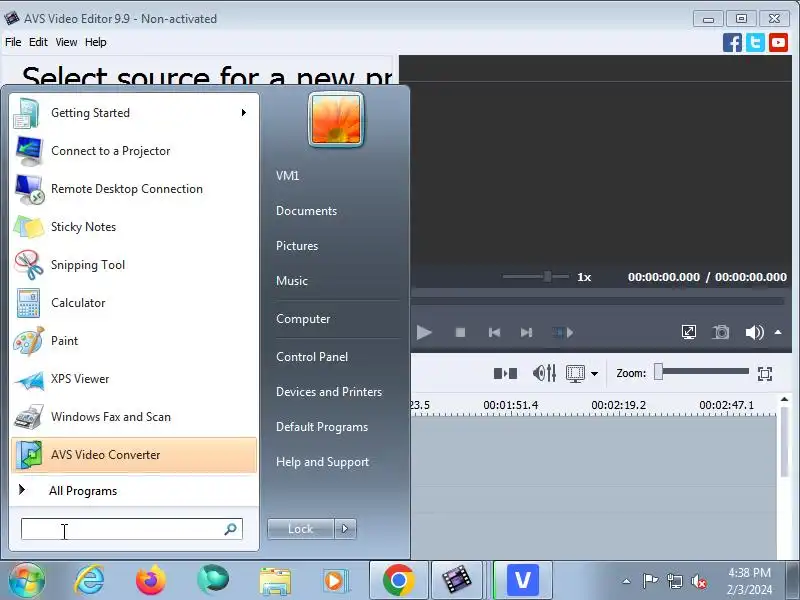Click zoom to fit timeline icon
This screenshot has width=800, height=600.
click(x=765, y=374)
